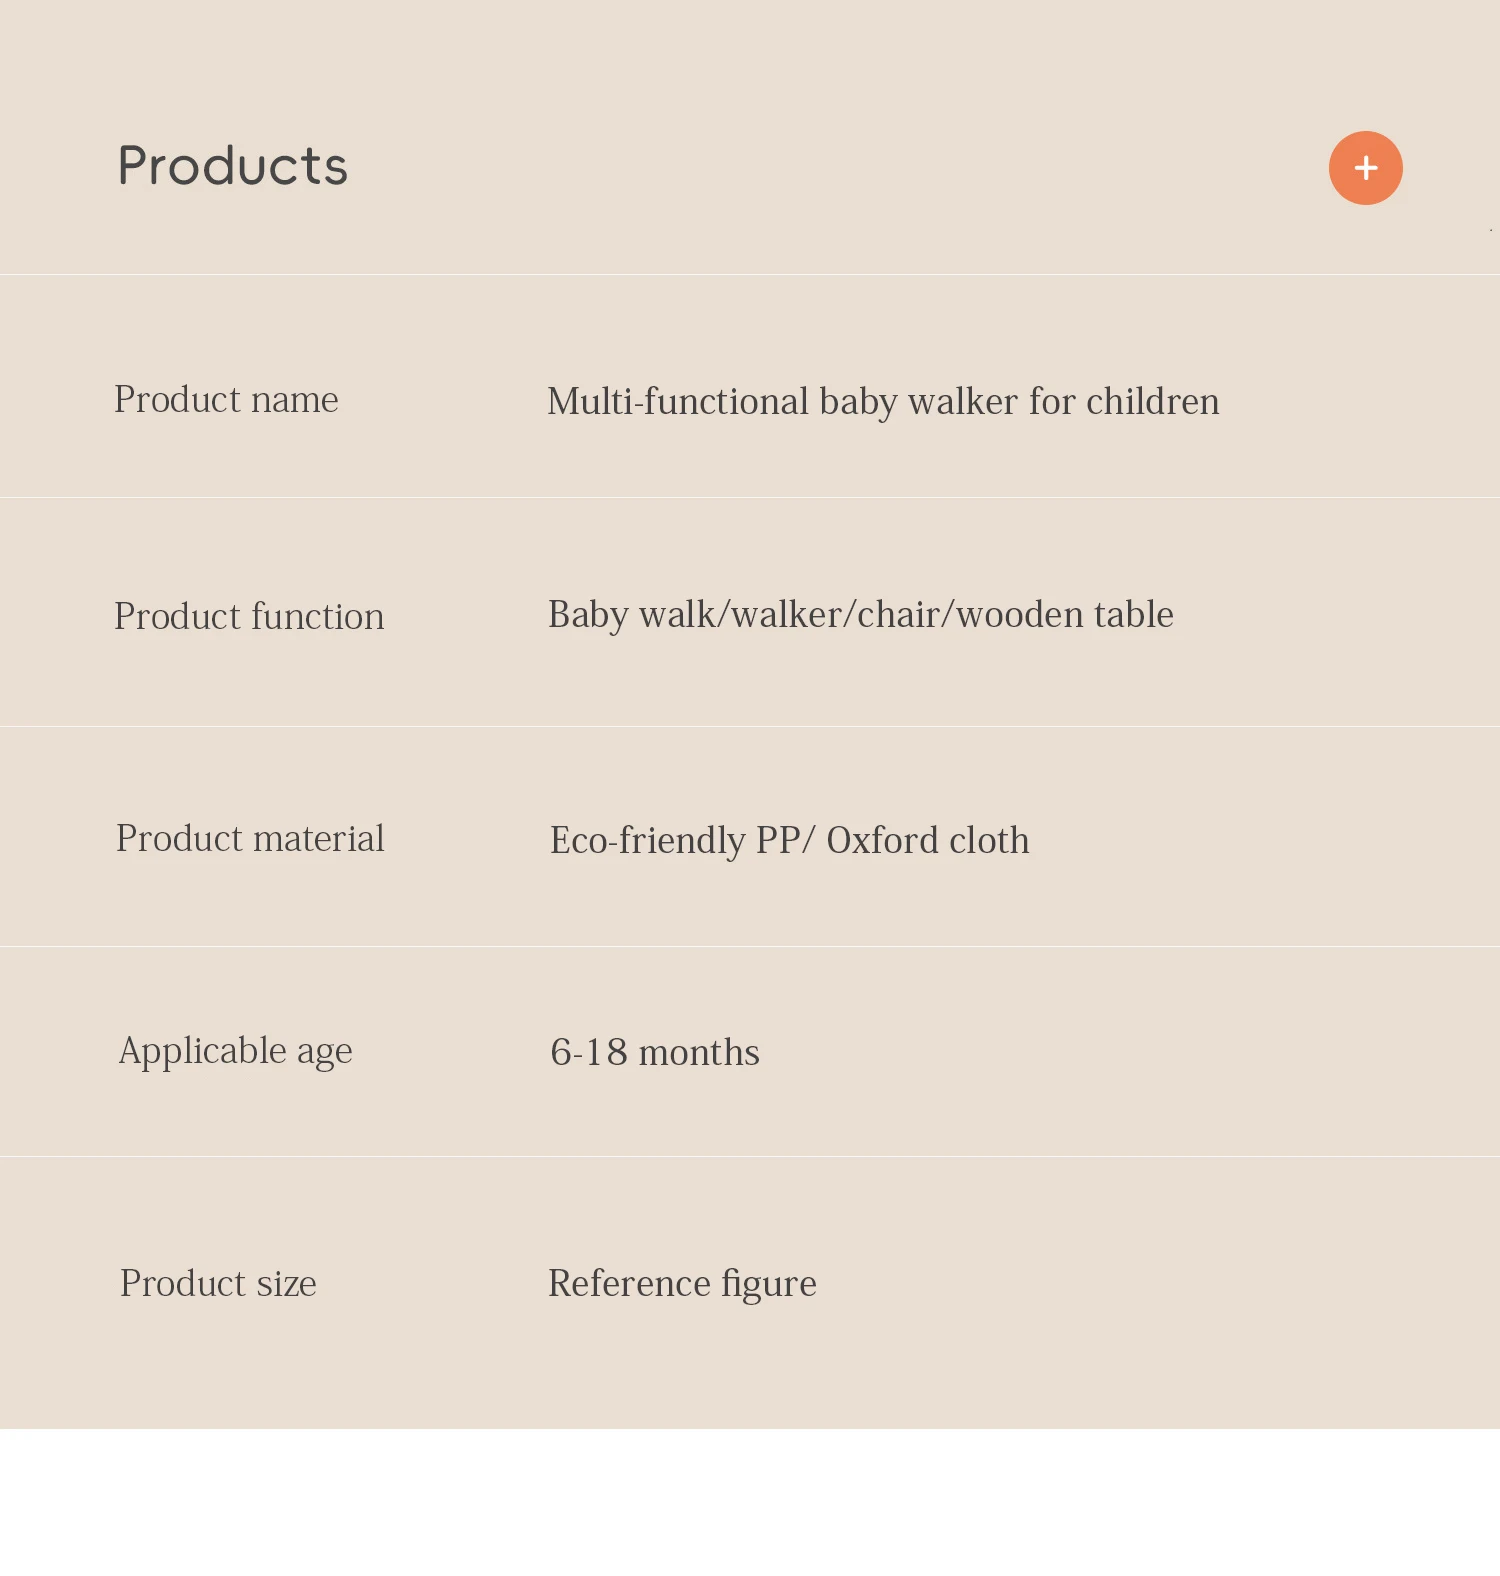Click the Products heading
Image resolution: width=1500 pixels, height=1576 pixels.
pyautogui.click(x=233, y=166)
